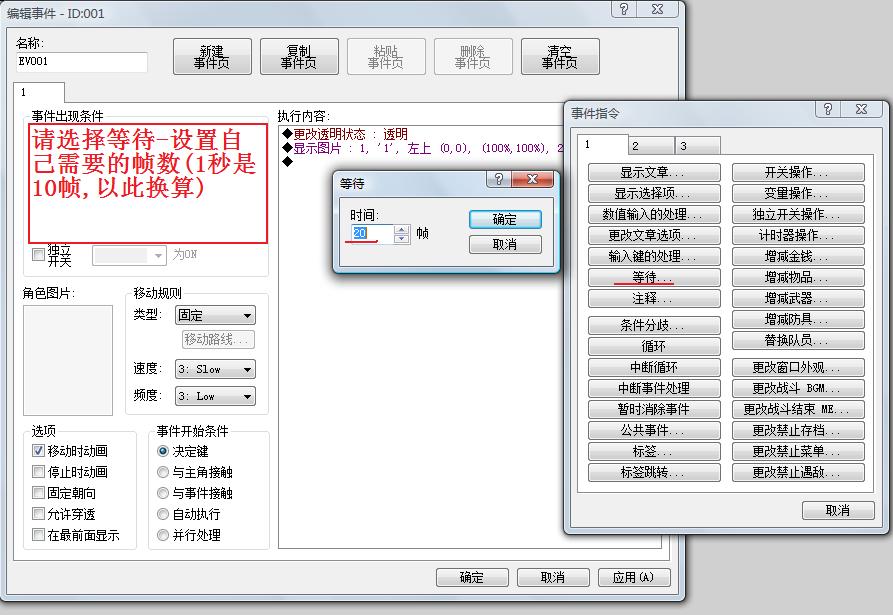Click the 复制事件页 button
The width and height of the screenshot is (893, 615).
coord(299,57)
